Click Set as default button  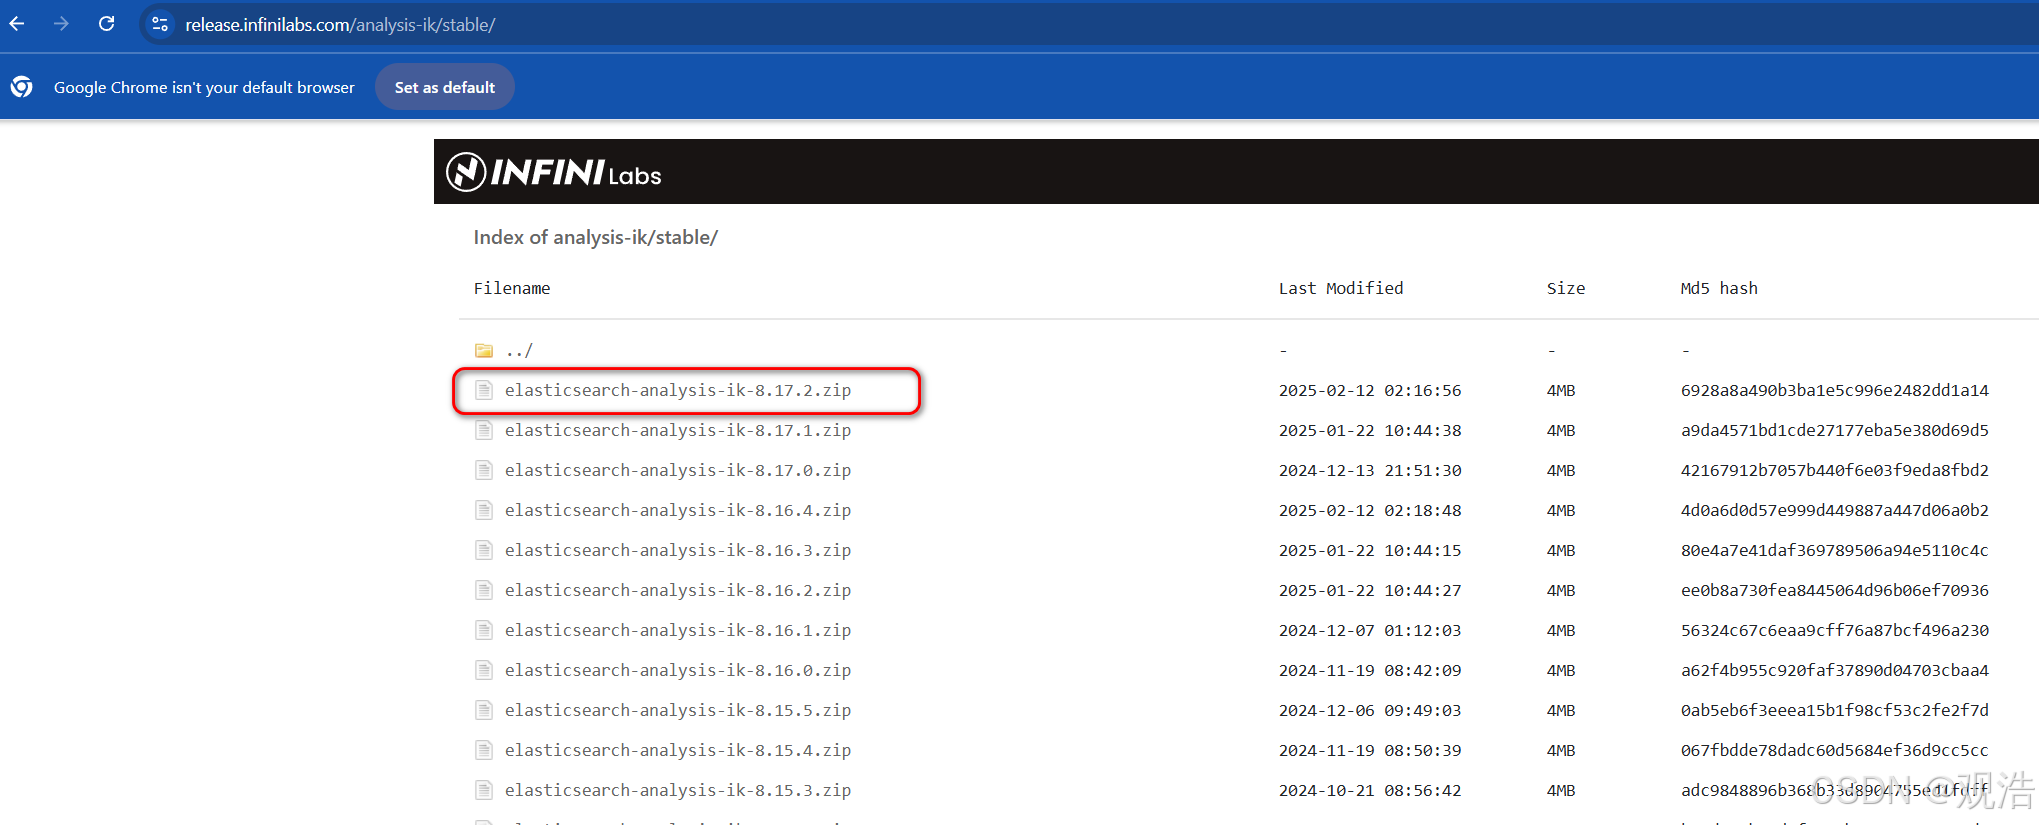(x=445, y=87)
